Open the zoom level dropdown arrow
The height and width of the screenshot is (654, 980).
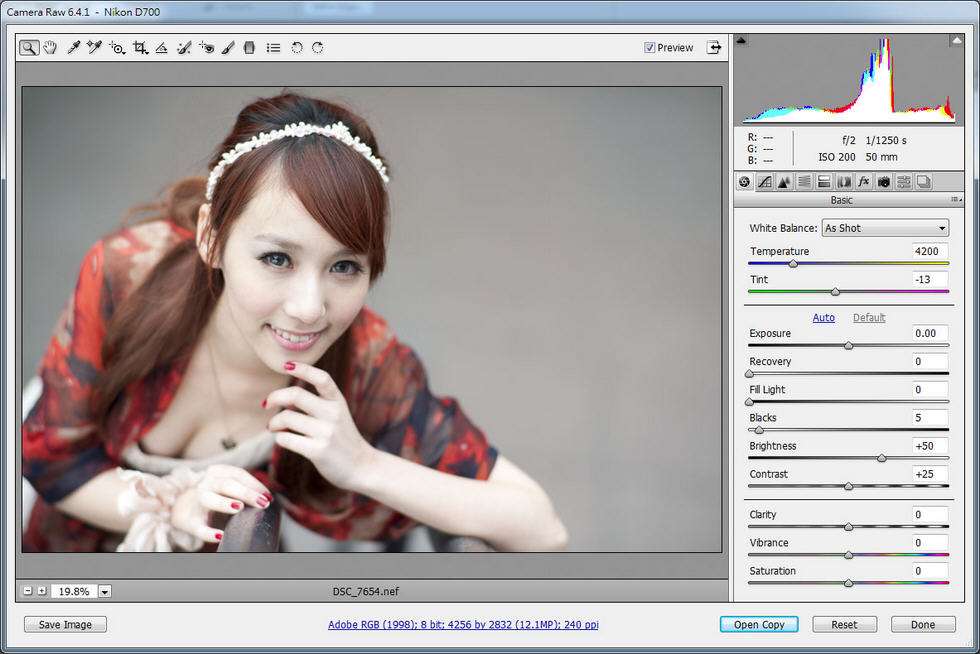pyautogui.click(x=105, y=591)
